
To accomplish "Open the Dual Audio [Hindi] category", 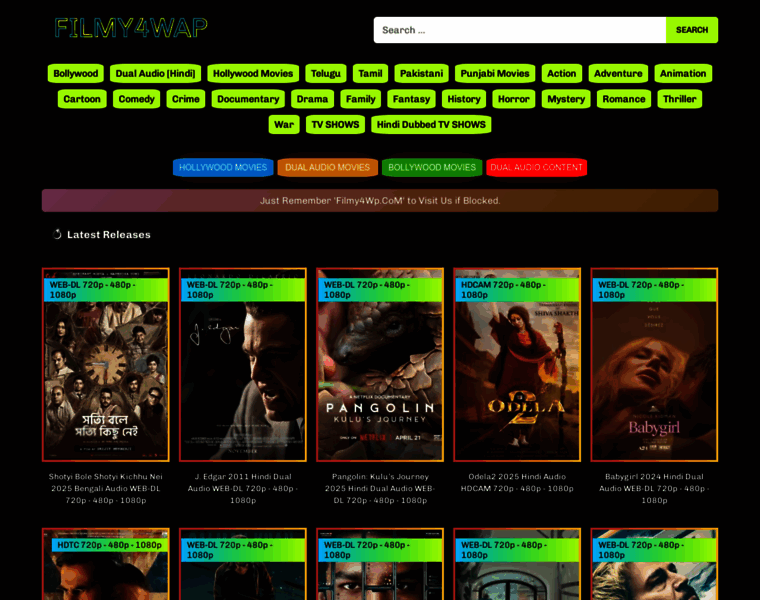I will [x=155, y=74].
